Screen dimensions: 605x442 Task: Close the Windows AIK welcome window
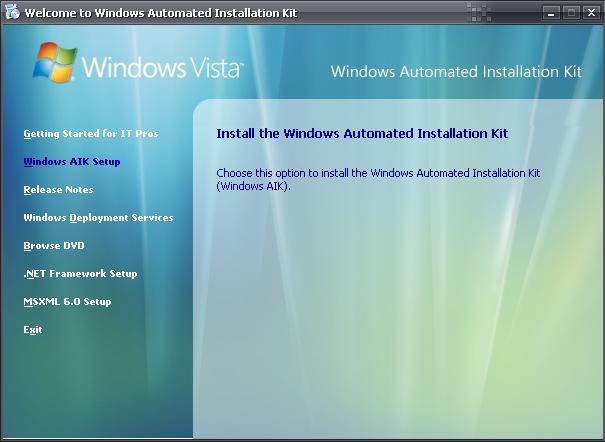pos(591,13)
